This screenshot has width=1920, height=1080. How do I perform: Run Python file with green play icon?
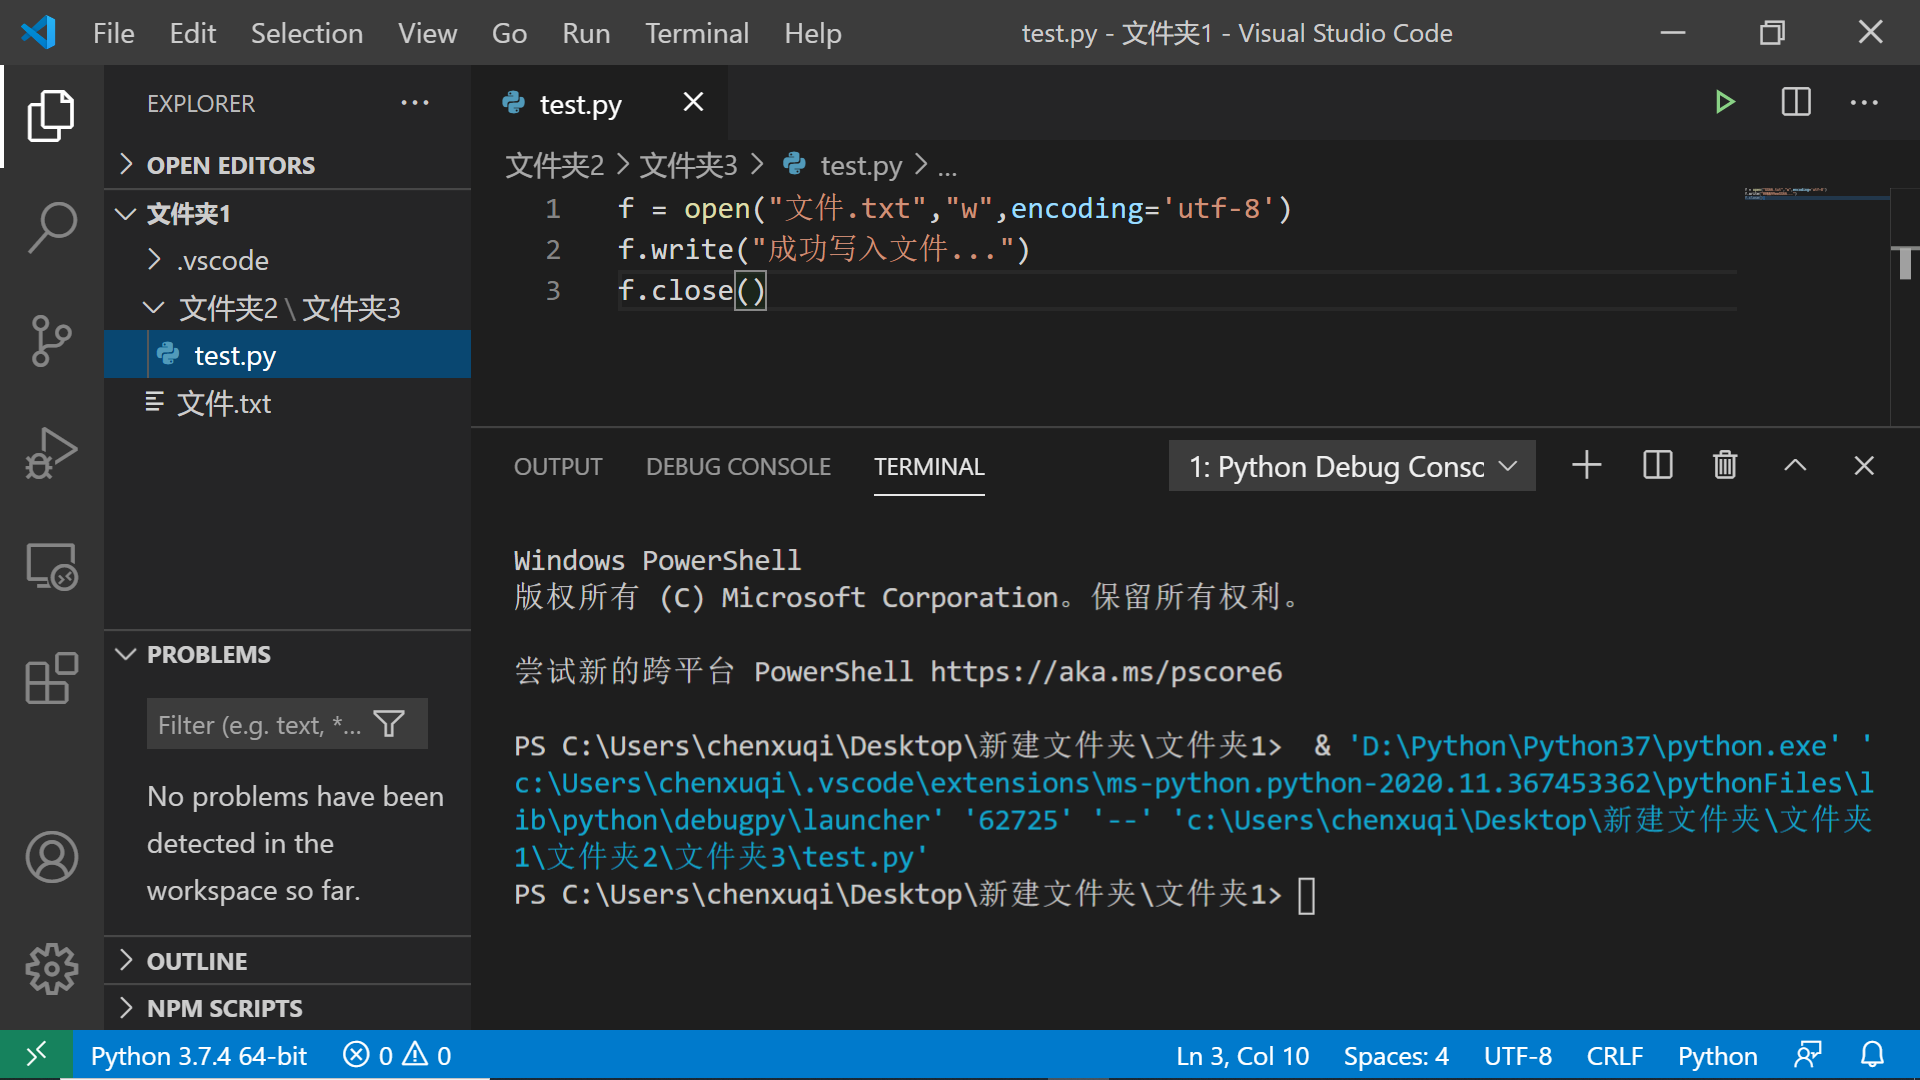(x=1724, y=102)
